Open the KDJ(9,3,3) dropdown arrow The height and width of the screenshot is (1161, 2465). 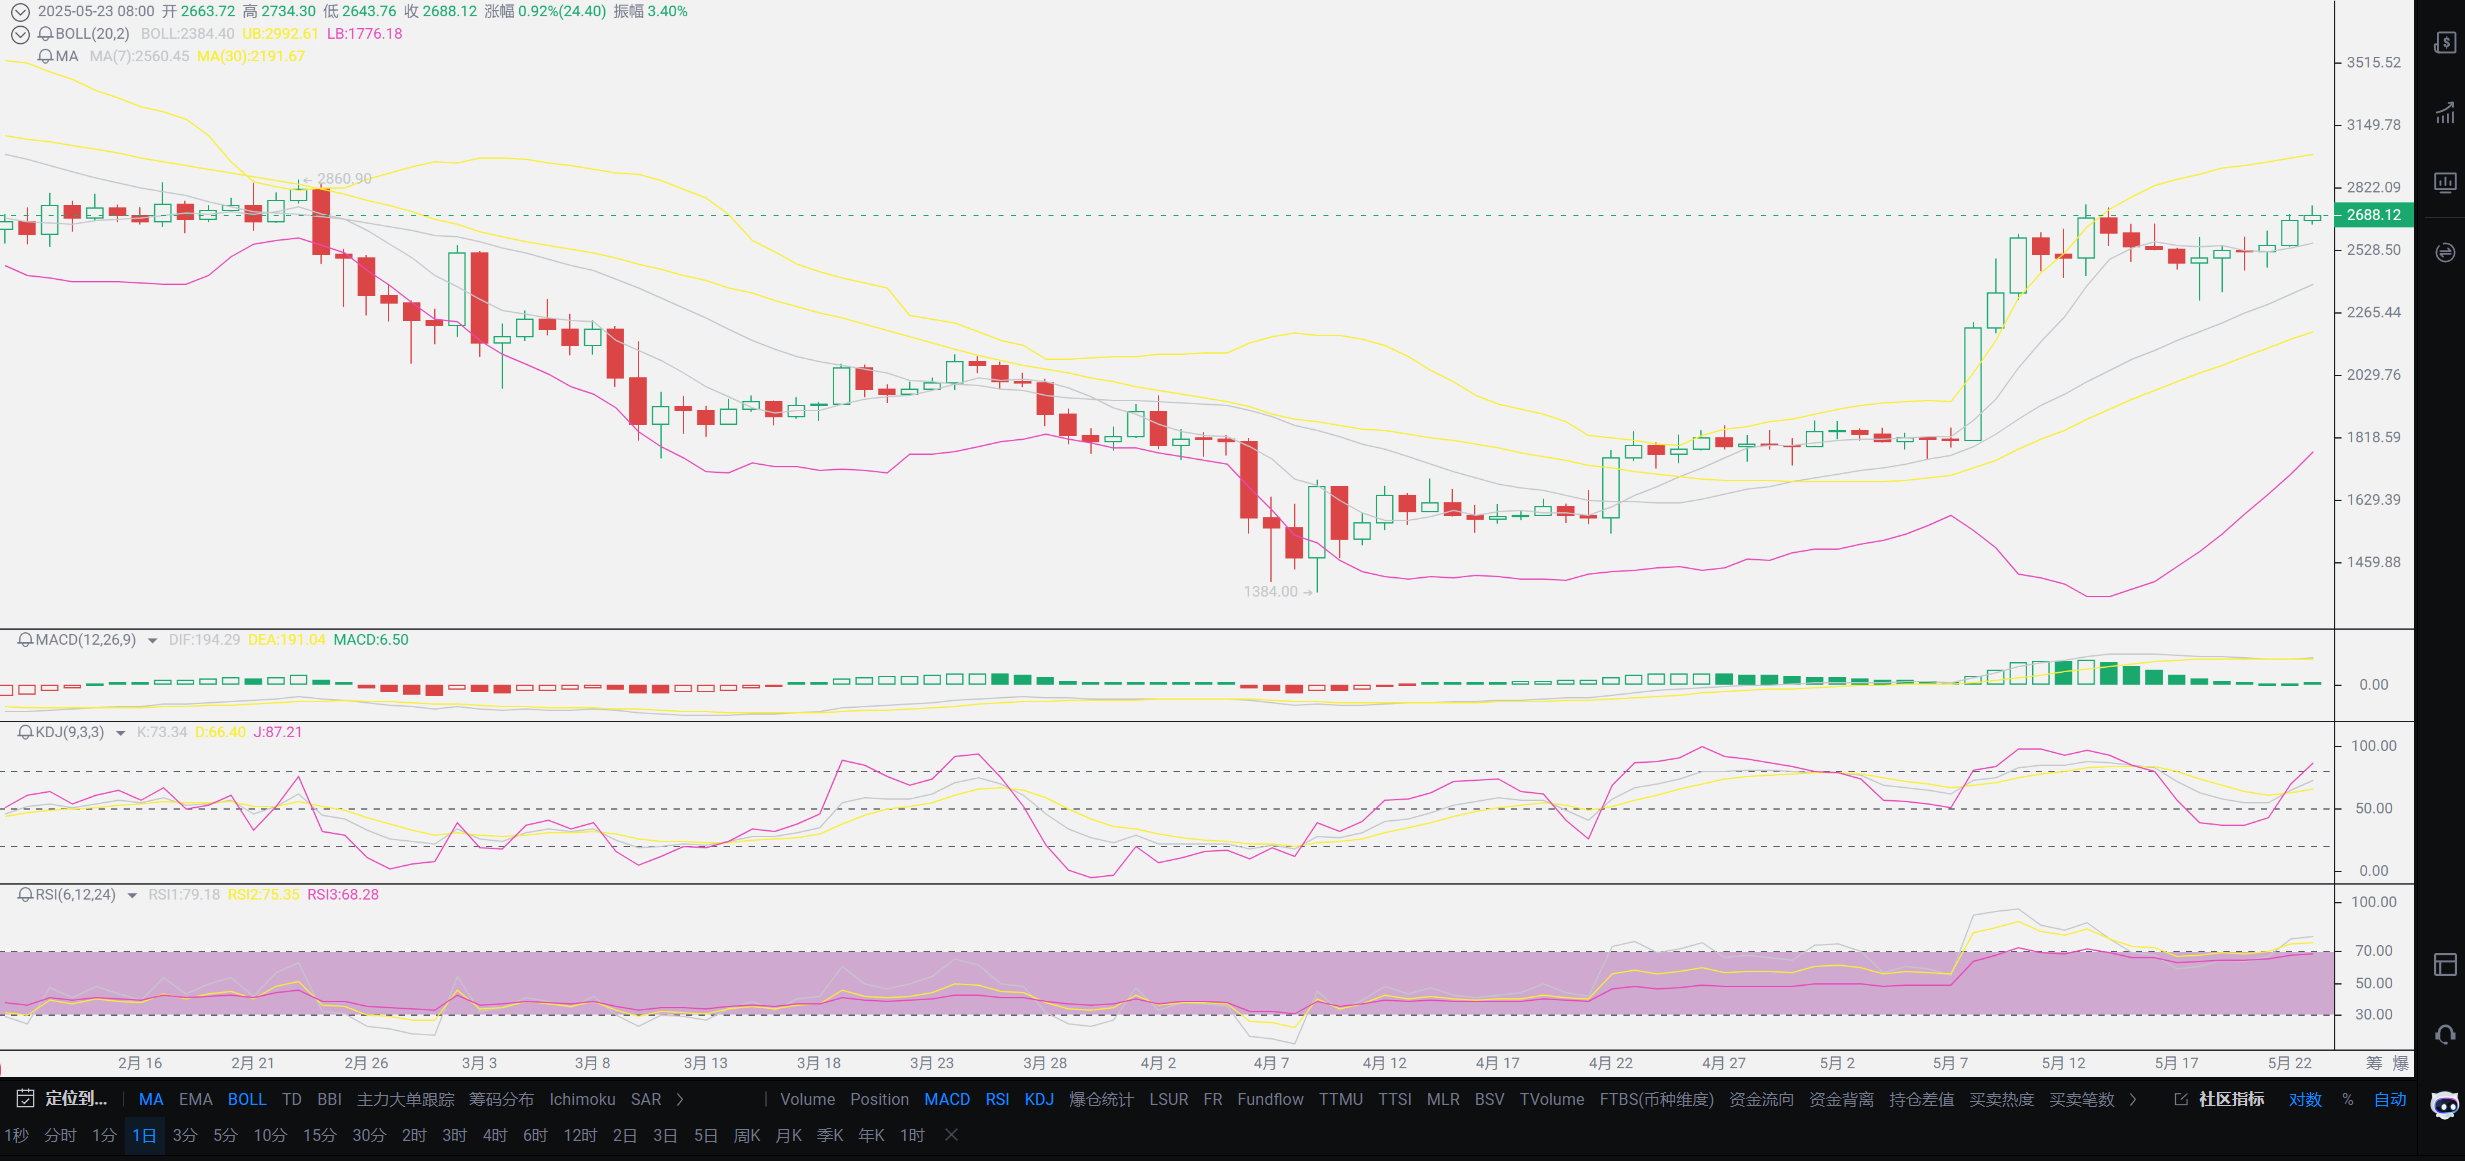click(x=121, y=733)
